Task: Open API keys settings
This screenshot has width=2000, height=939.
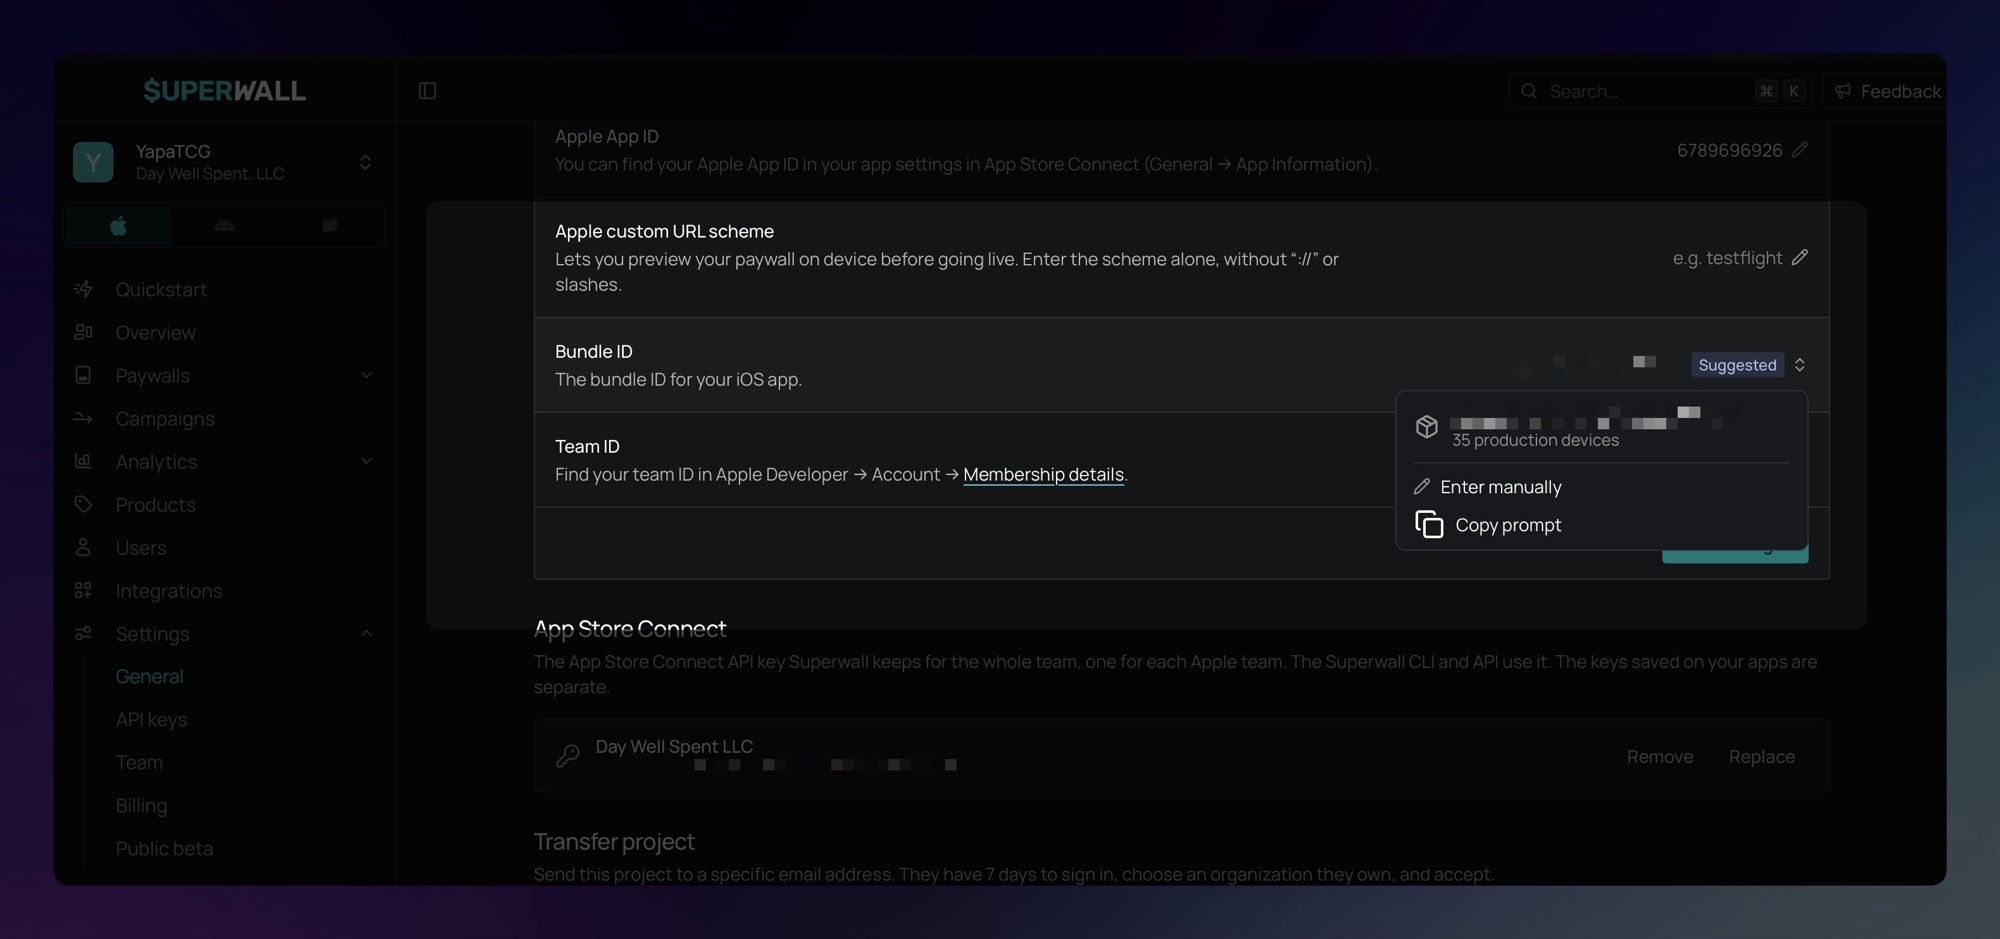Action: [151, 719]
